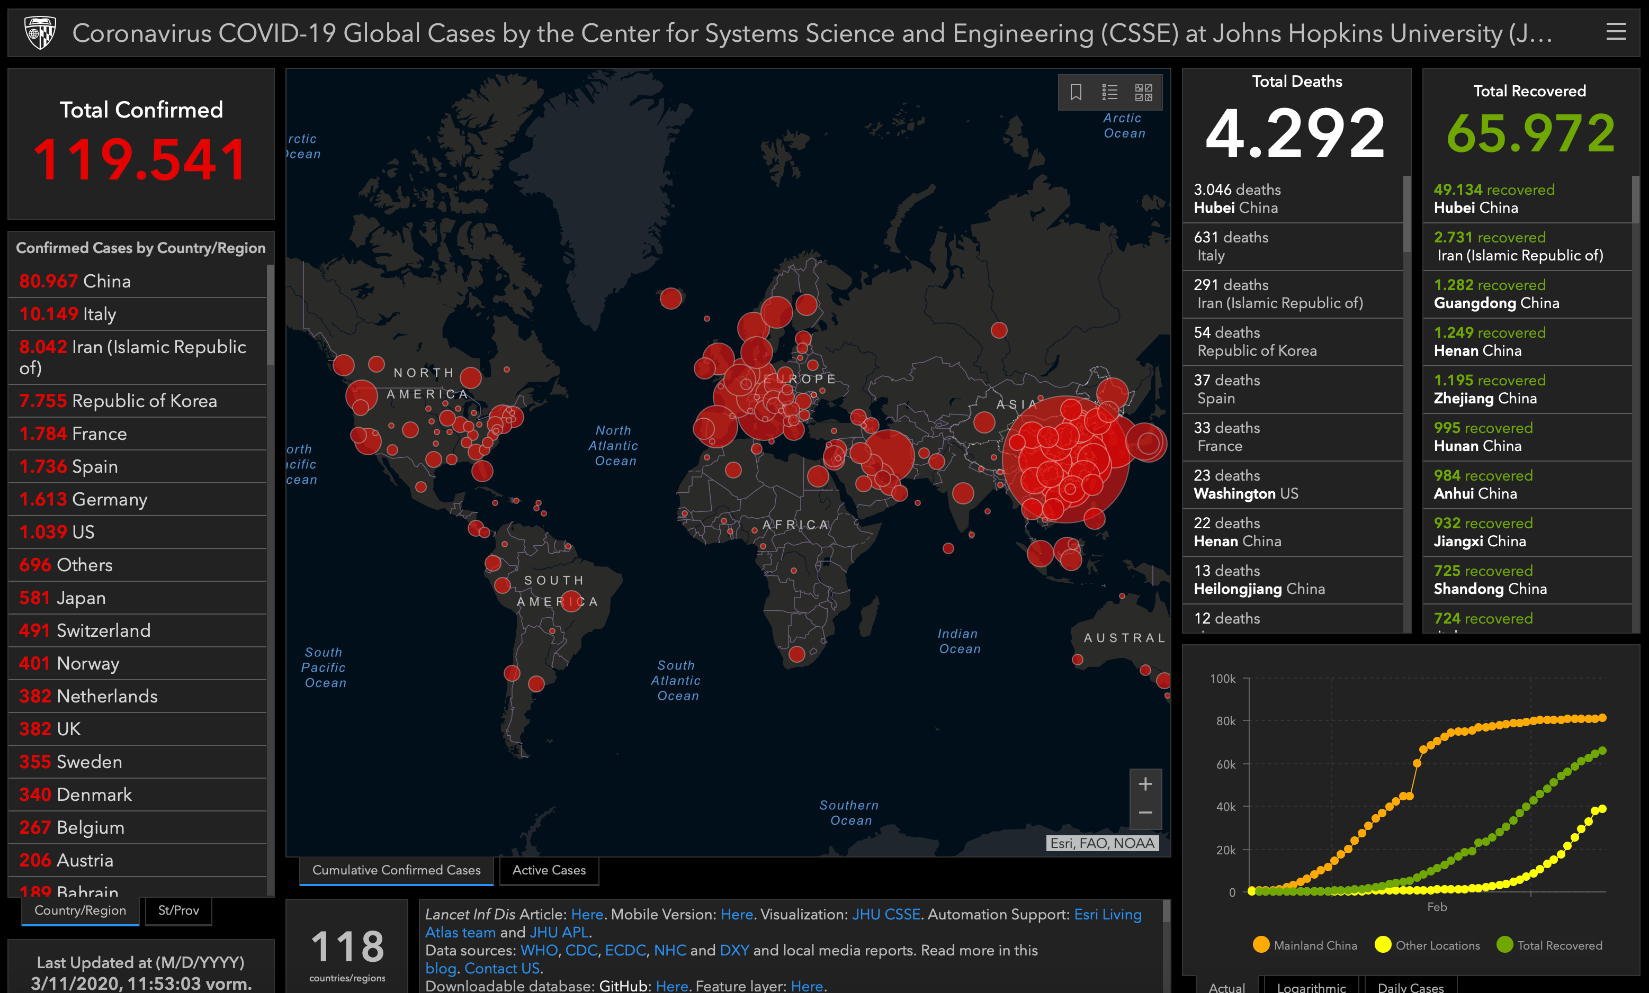Show the Logarithmic chart view

[x=1311, y=986]
